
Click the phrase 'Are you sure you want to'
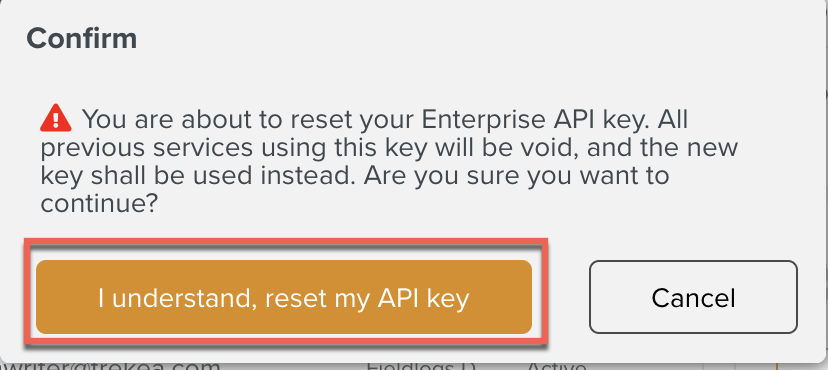point(515,176)
